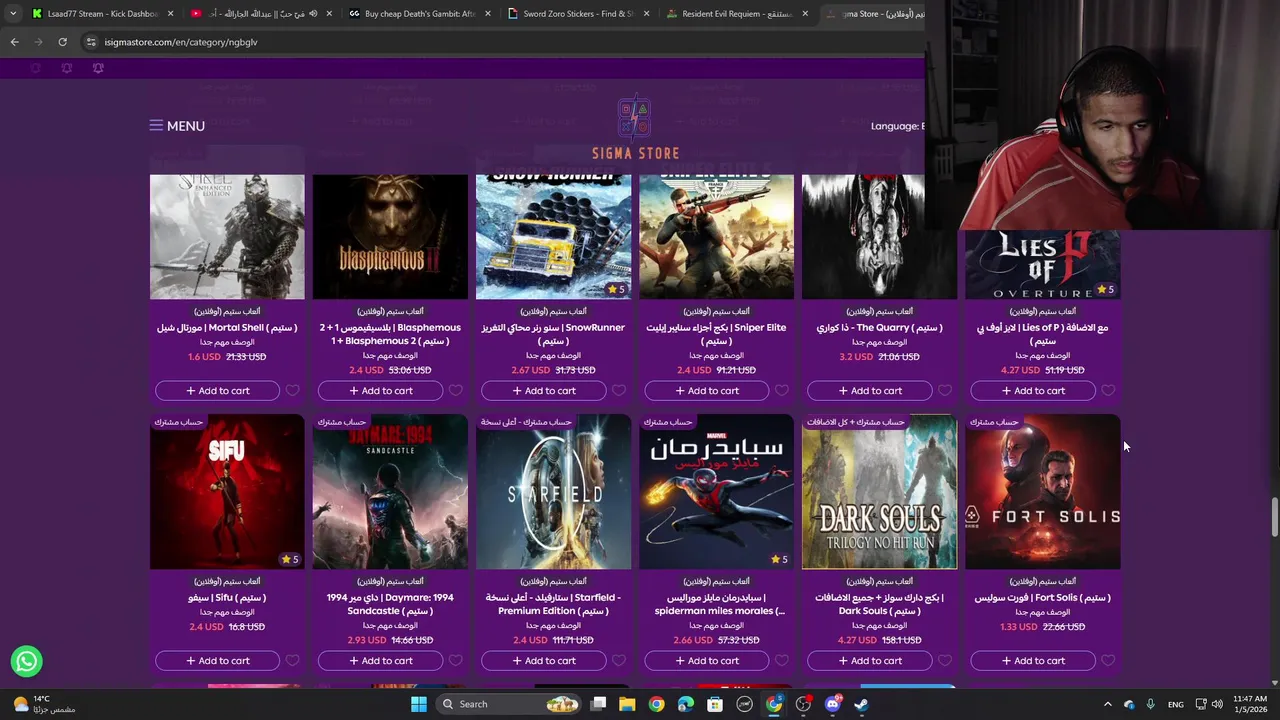Reload the page with refresh icon
The image size is (1280, 720).
click(x=62, y=42)
